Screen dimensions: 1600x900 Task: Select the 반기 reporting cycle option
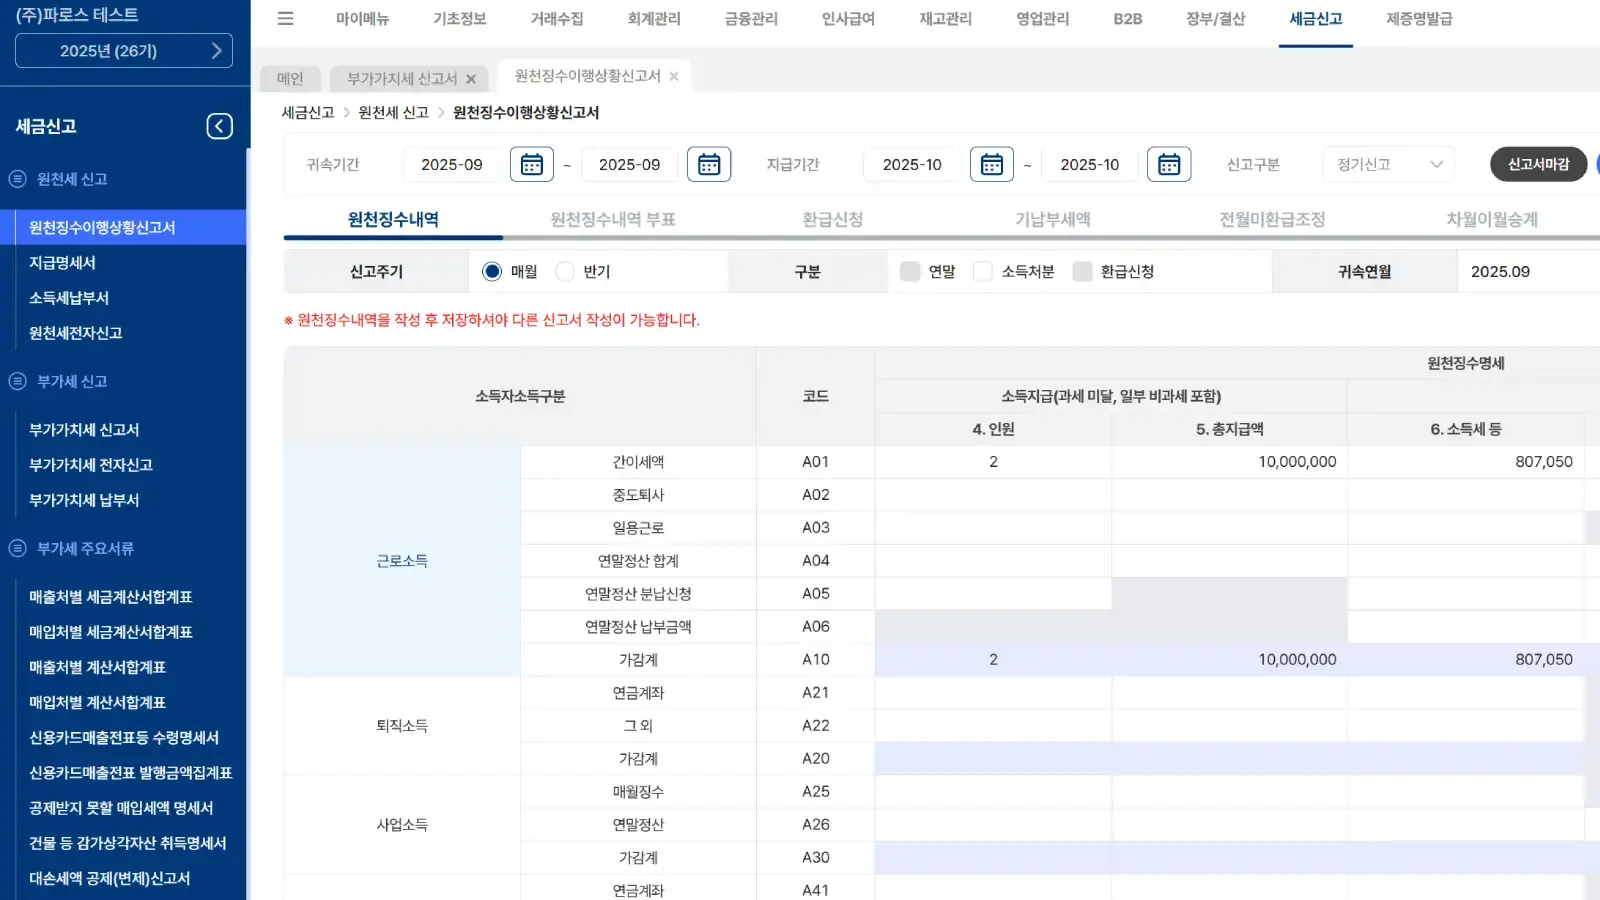click(565, 271)
